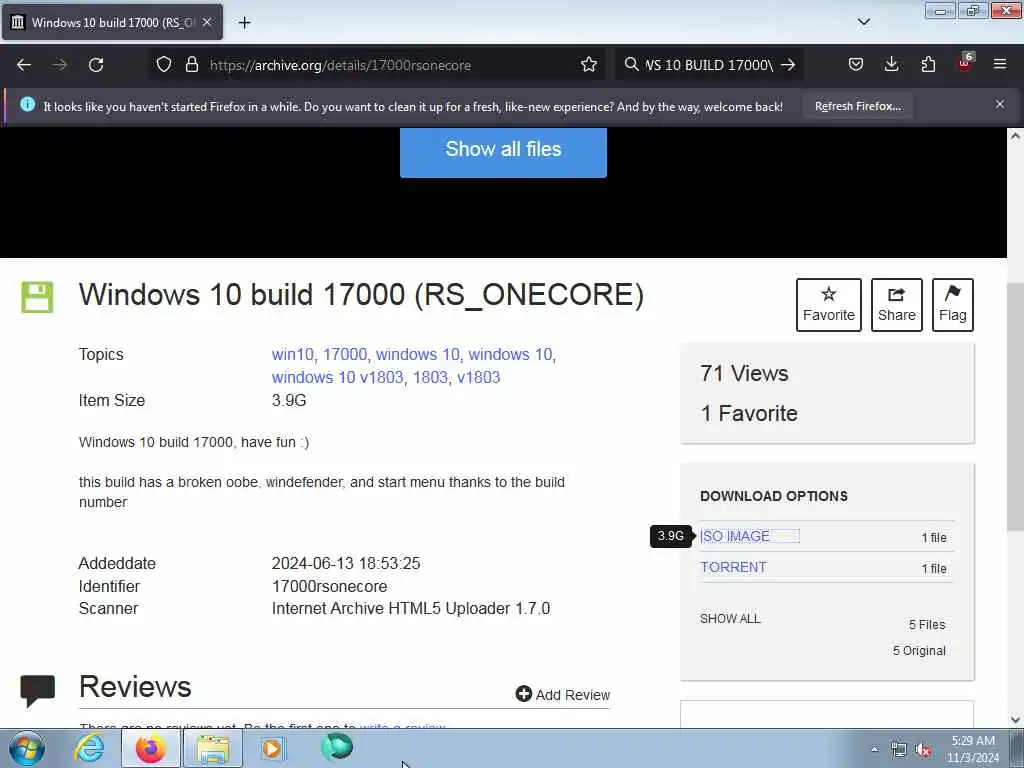Image resolution: width=1024 pixels, height=768 pixels.
Task: Click identifier value 17000rsonecore
Action: pos(330,586)
